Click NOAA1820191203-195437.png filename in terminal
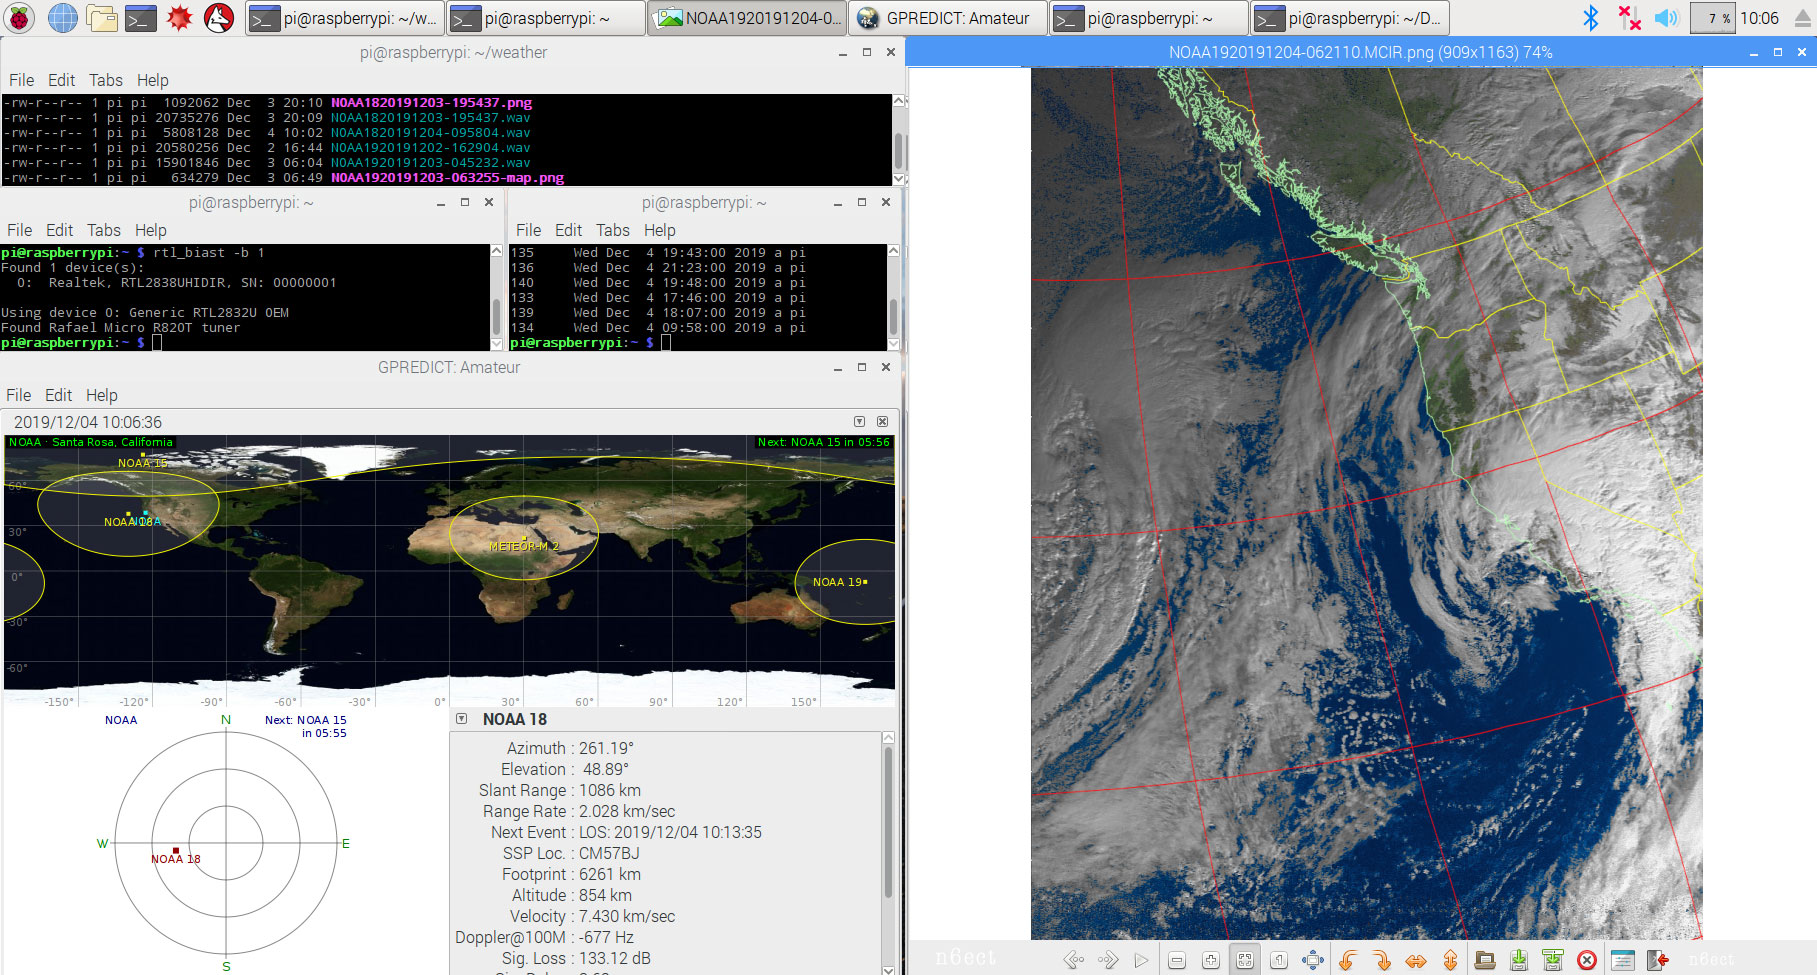This screenshot has height=975, width=1817. 431,102
